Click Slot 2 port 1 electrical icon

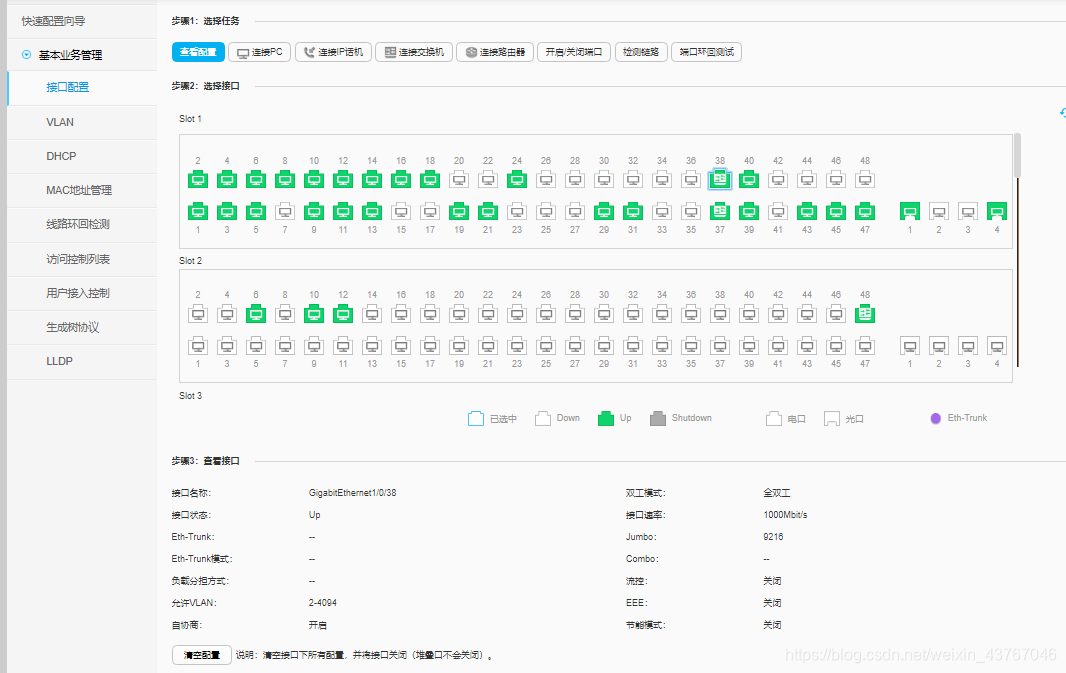(198, 346)
